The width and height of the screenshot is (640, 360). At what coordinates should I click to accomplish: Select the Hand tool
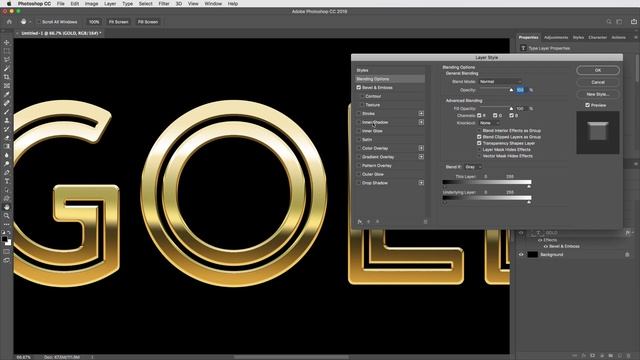click(x=7, y=207)
